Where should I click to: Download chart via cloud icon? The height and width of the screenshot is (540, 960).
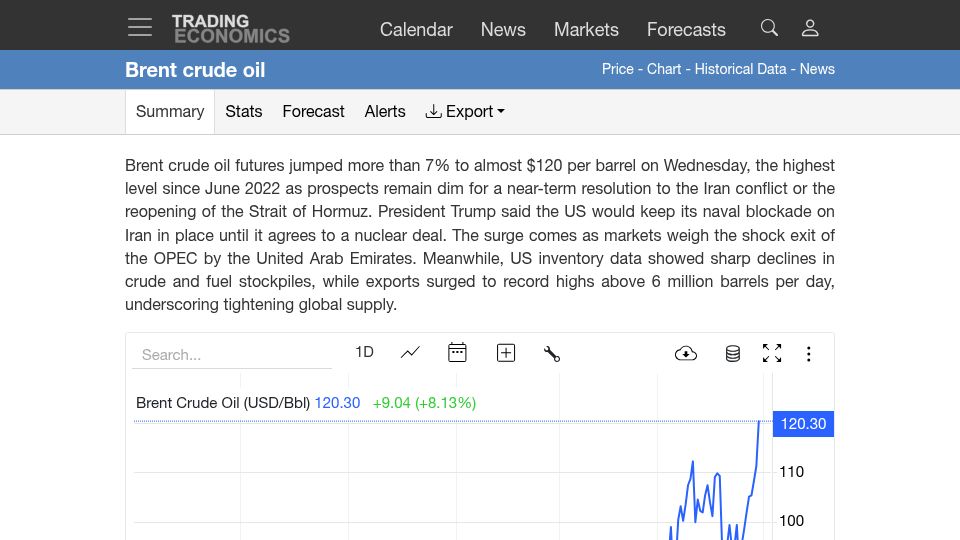[686, 353]
